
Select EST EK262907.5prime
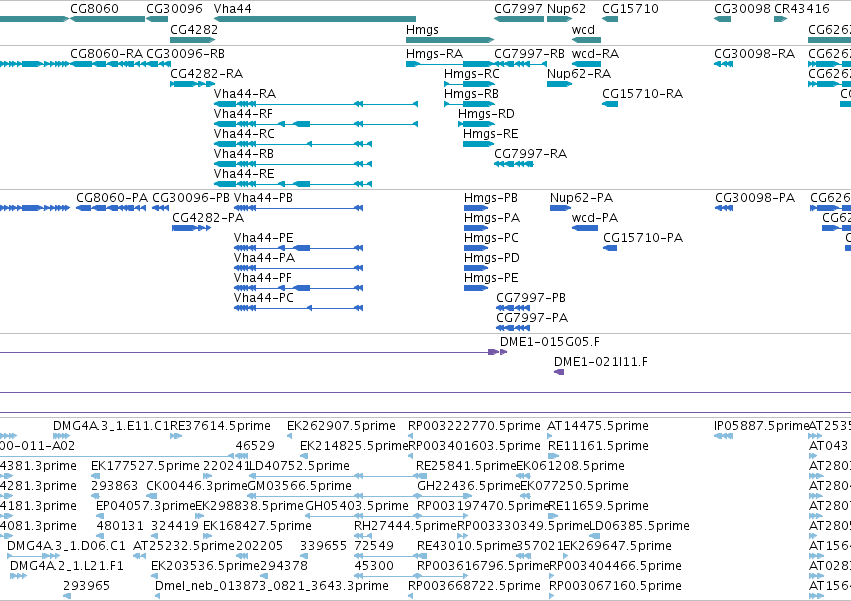[341, 426]
